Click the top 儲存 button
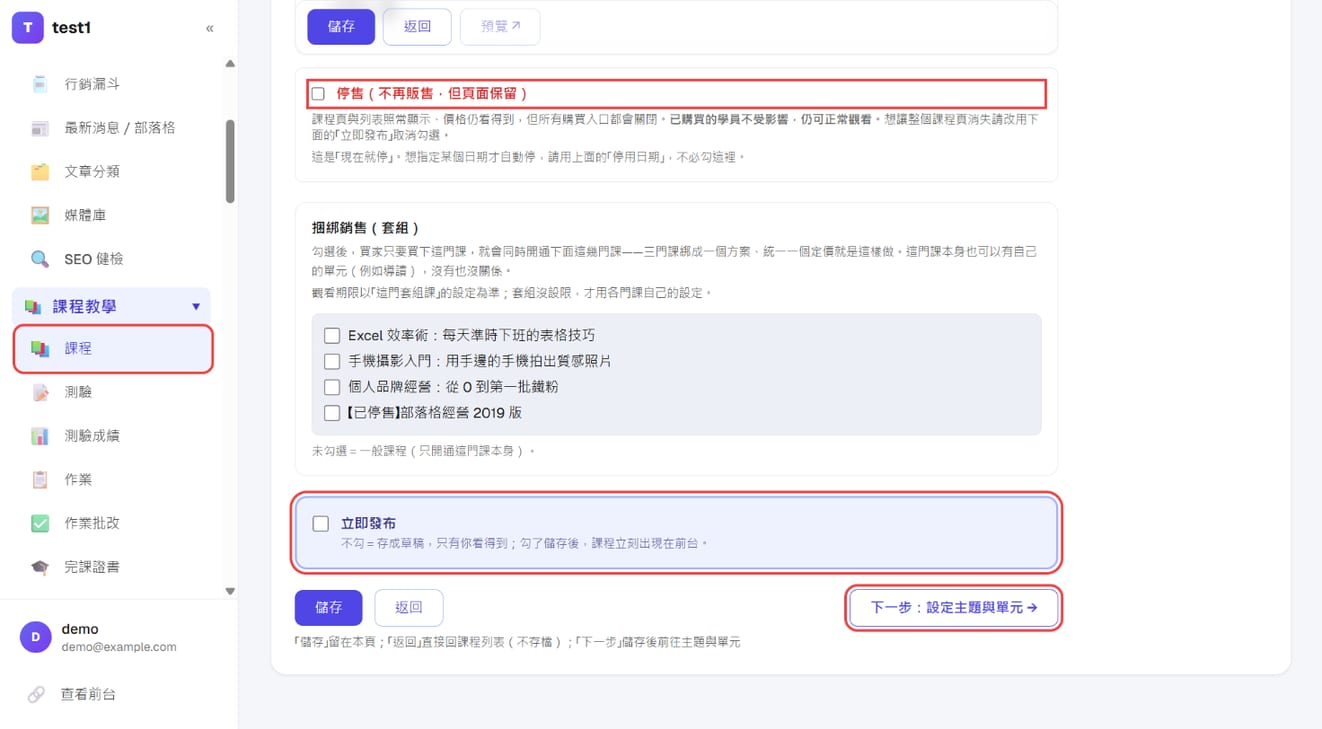Screen dimensions: 1322x729 (x=341, y=27)
